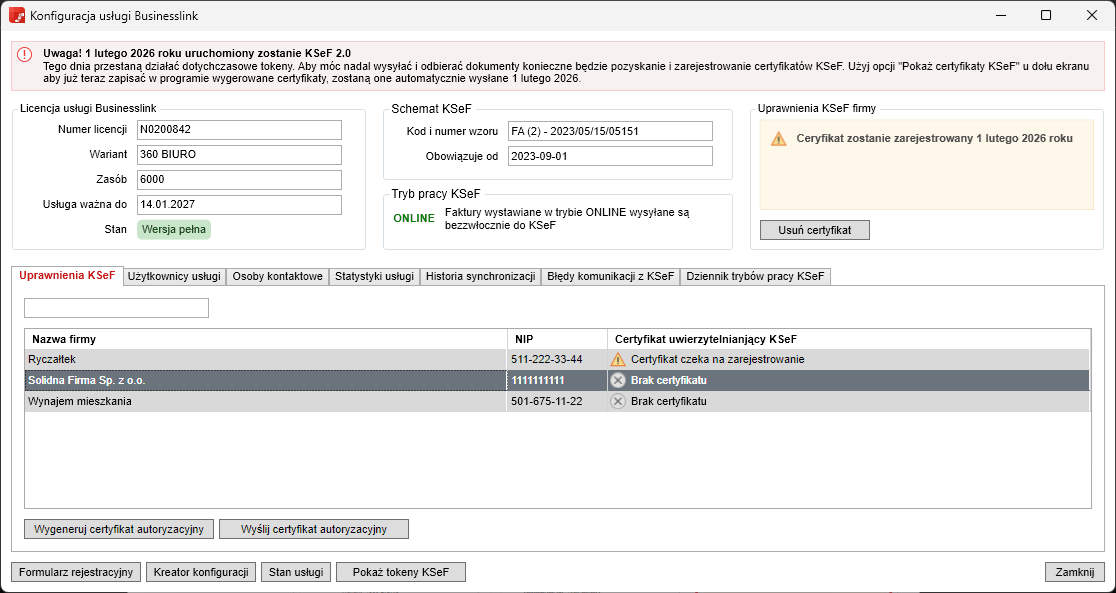Open the Błędy komunikacji z KSeF tab
Screen dimensions: 1116x593
[x=610, y=276]
